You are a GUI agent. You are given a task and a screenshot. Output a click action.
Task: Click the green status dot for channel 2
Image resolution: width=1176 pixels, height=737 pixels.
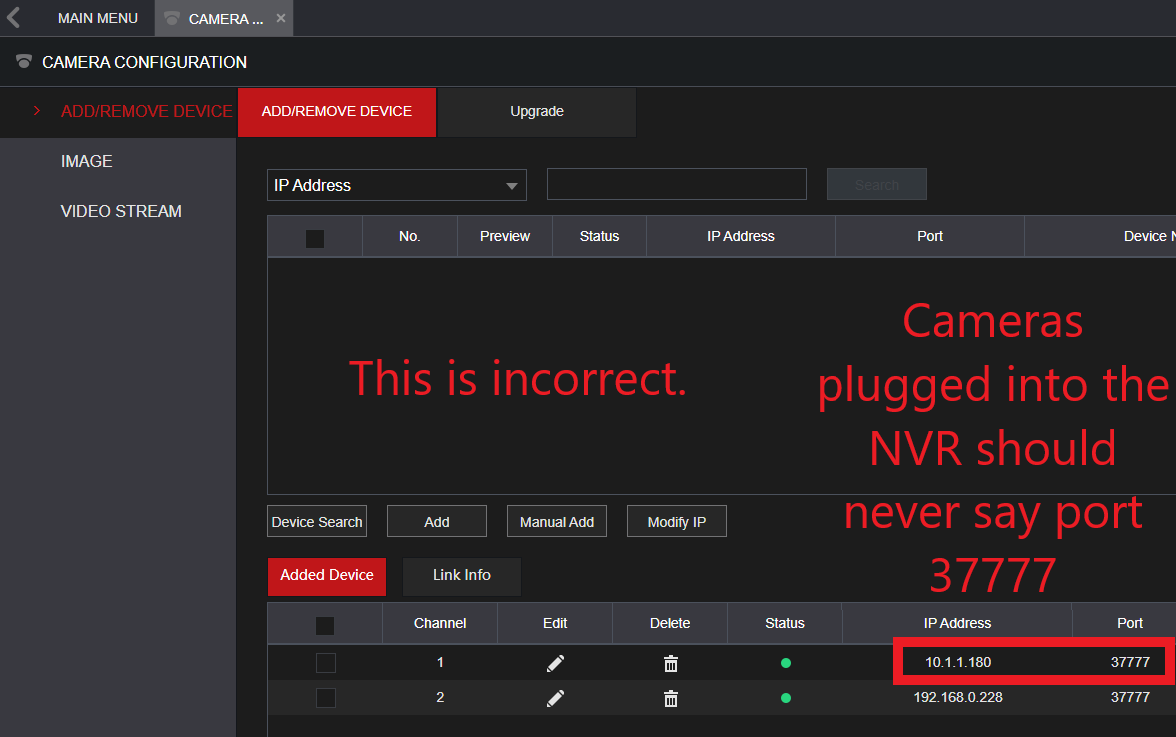[x=785, y=698]
